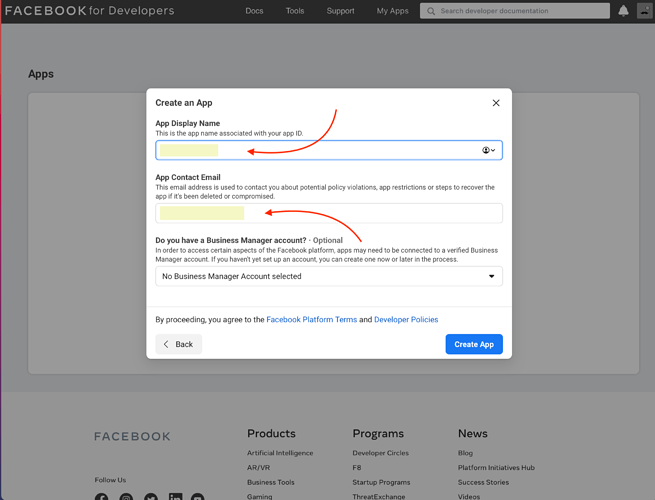This screenshot has height=500, width=655.
Task: Close the Create an App dialog
Action: [x=496, y=103]
